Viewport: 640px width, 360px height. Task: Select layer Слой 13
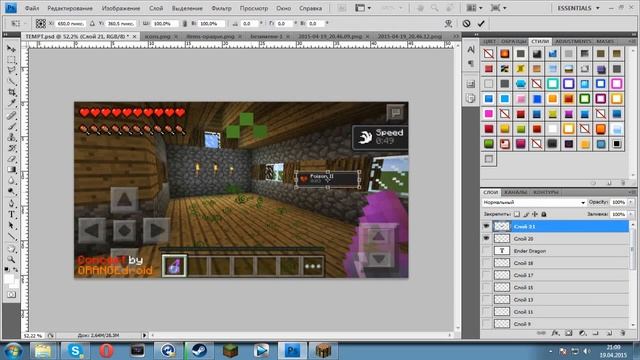[561, 300]
